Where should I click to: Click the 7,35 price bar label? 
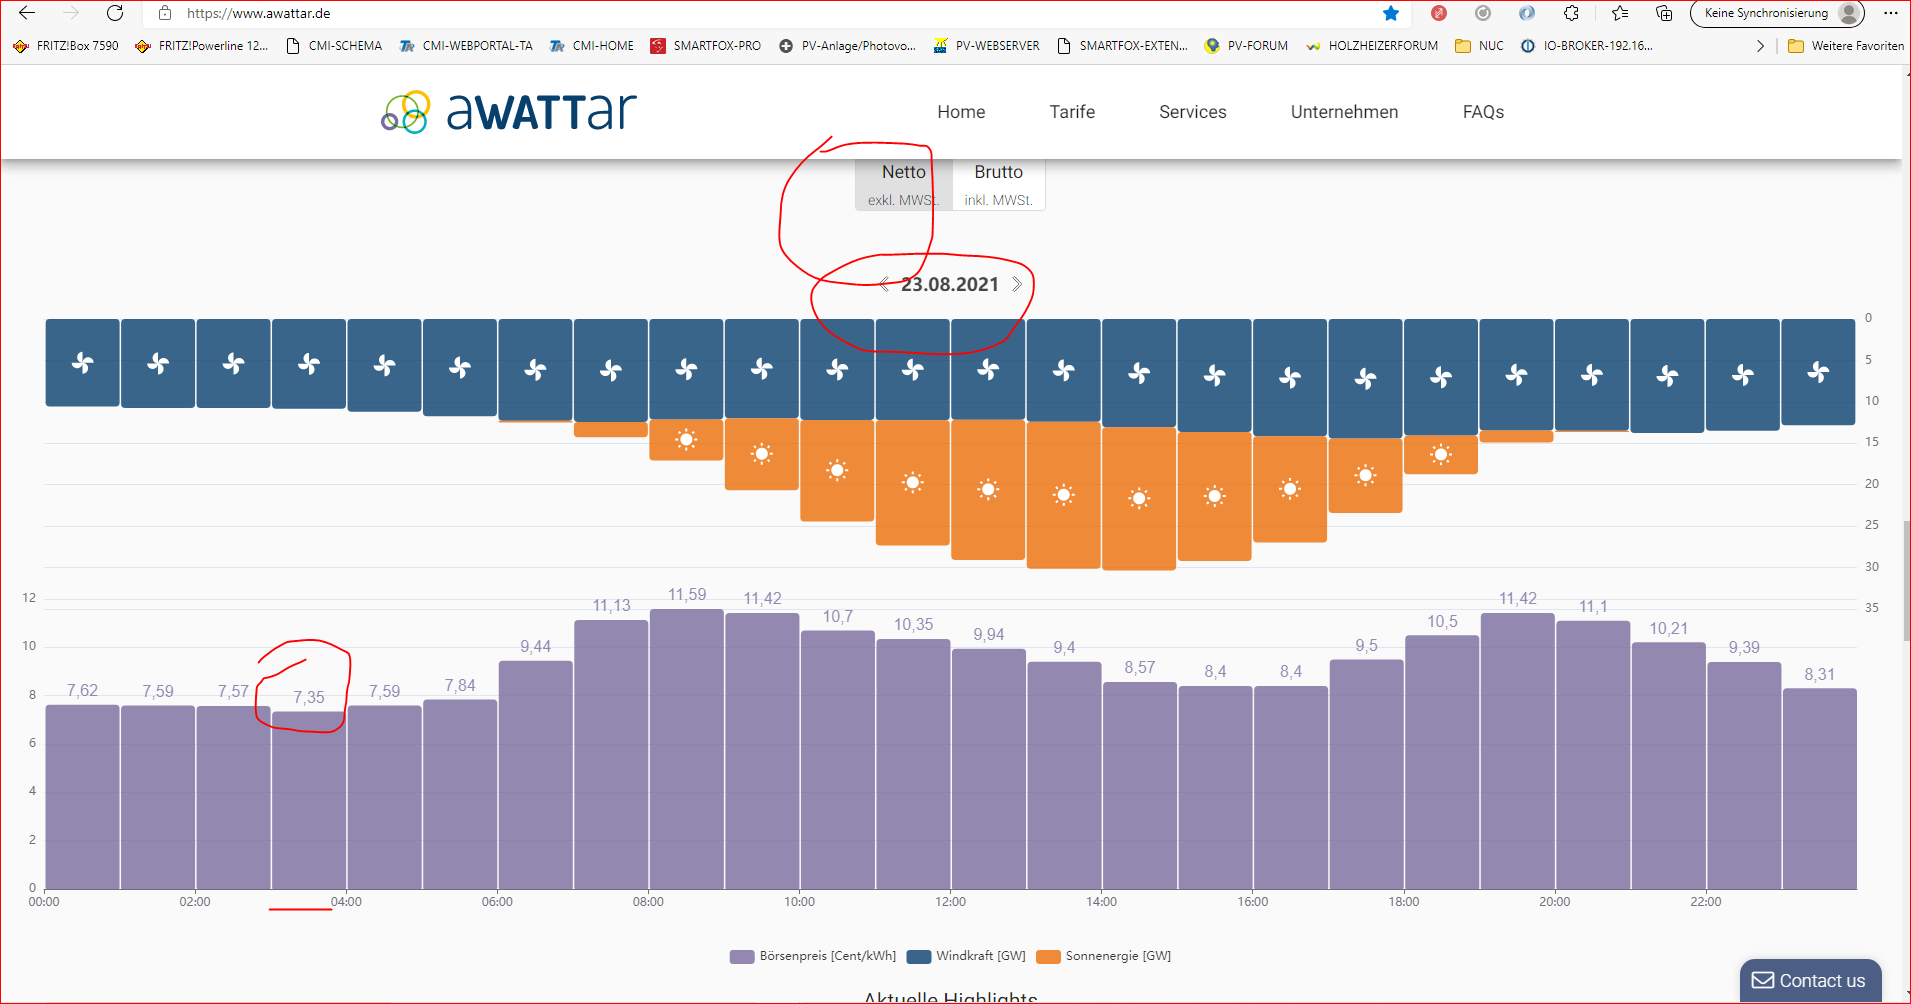(309, 697)
